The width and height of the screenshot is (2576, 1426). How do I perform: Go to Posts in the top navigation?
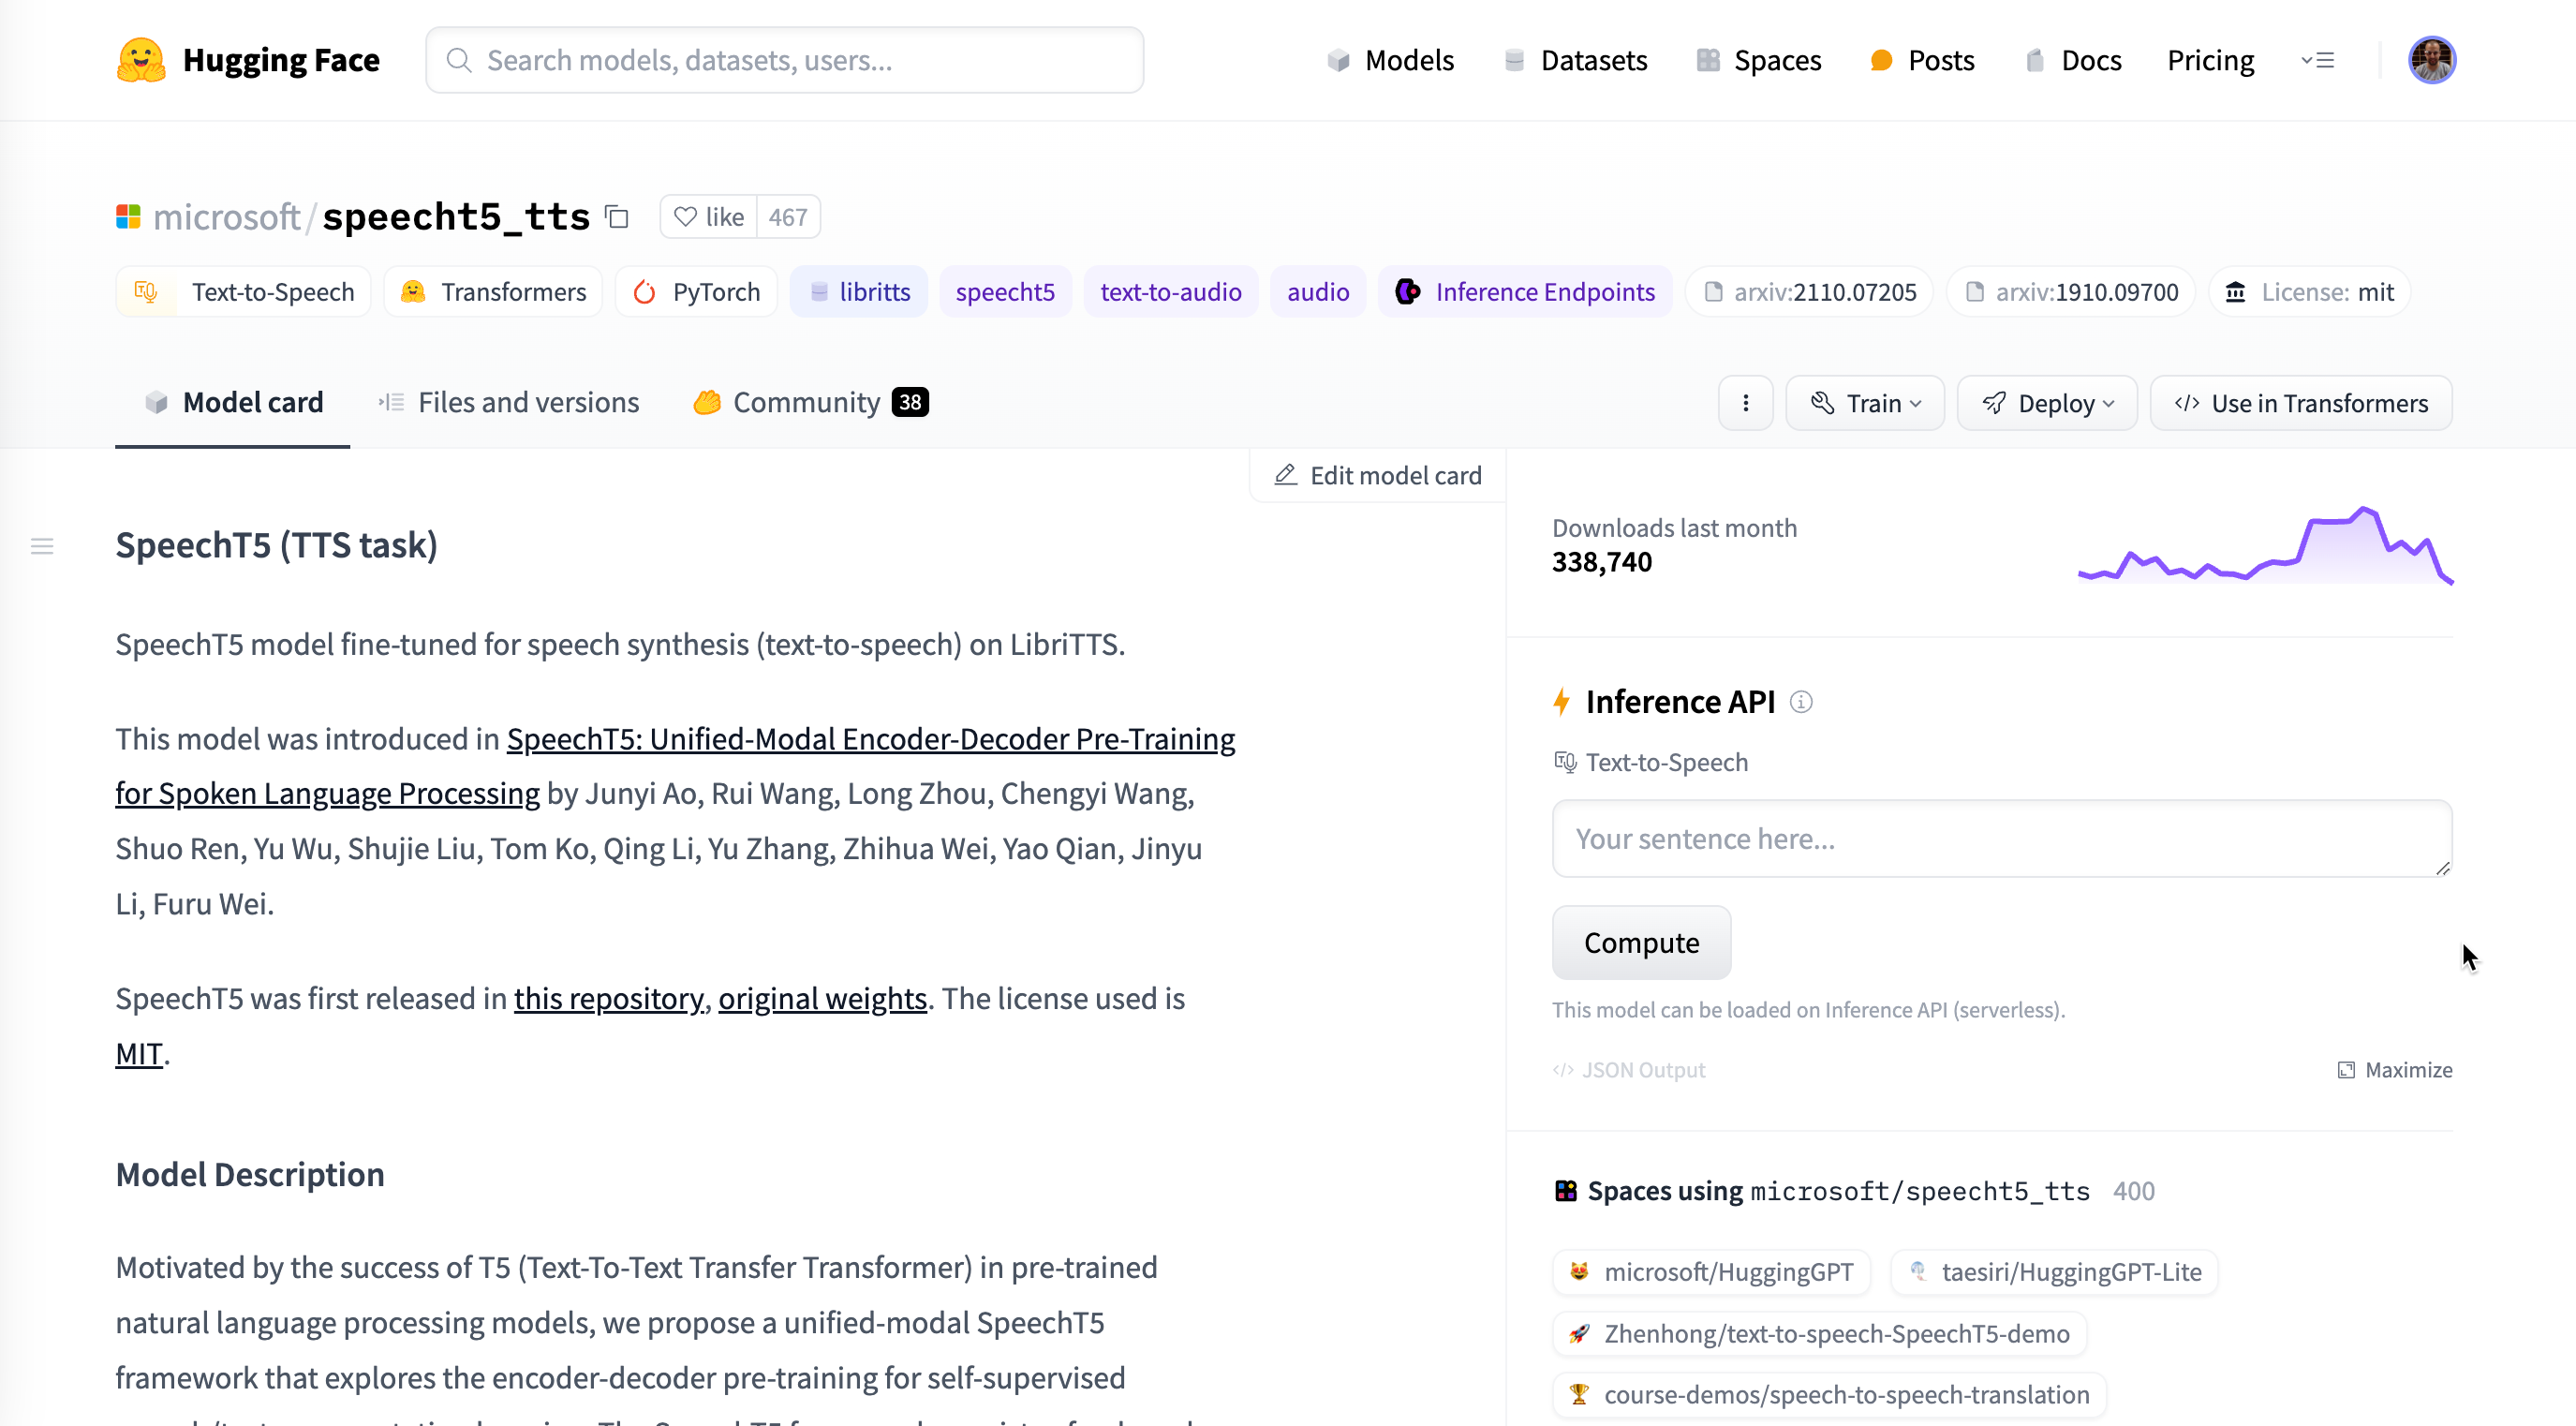1922,60
